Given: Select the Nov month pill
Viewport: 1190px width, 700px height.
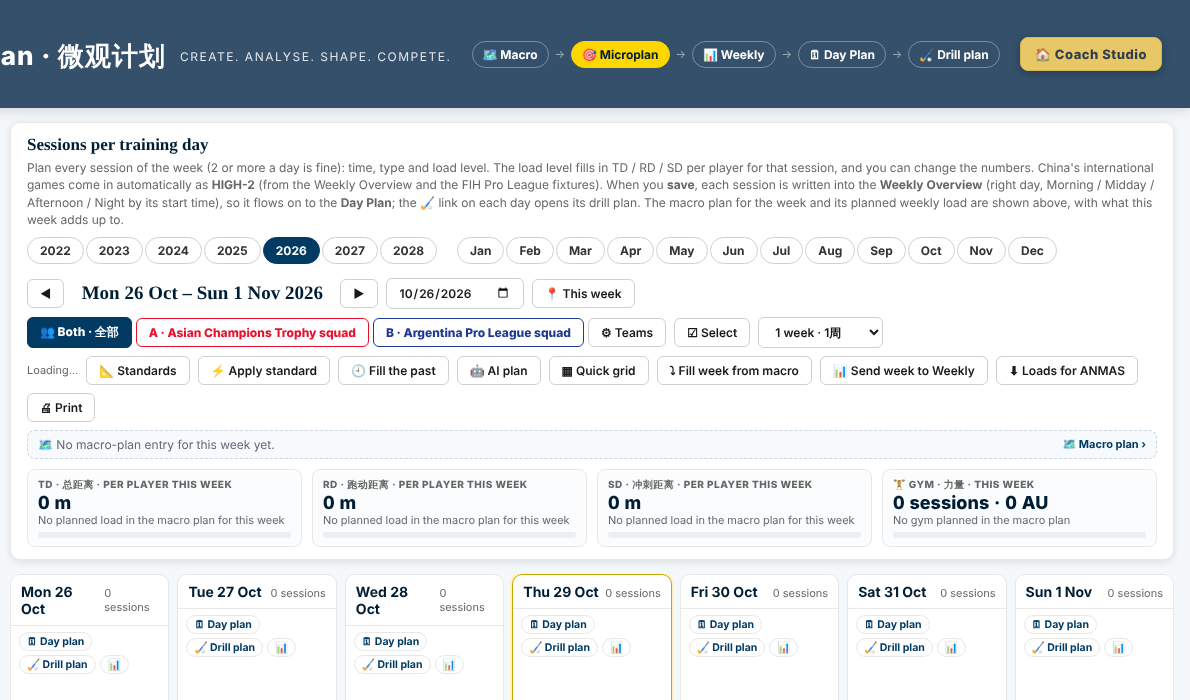Looking at the screenshot, I should pyautogui.click(x=981, y=251).
